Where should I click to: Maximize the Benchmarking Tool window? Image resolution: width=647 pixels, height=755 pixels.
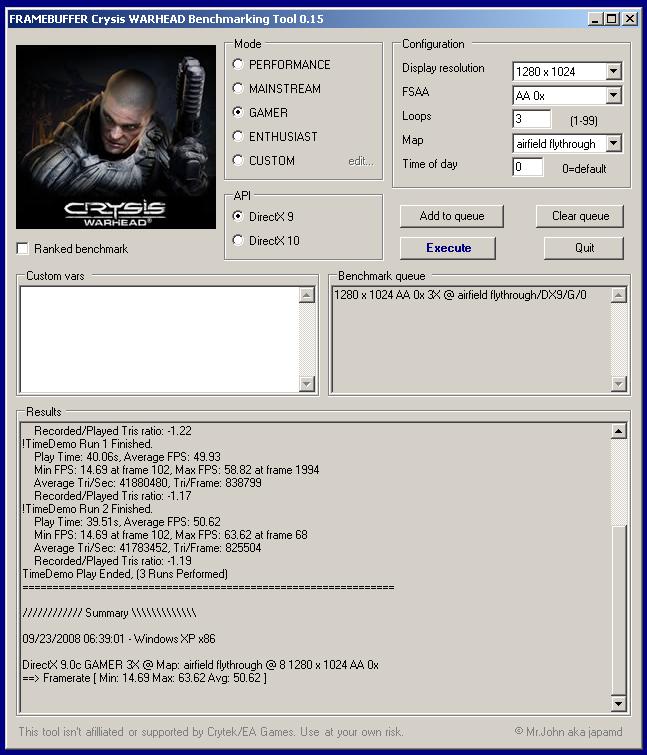[611, 19]
